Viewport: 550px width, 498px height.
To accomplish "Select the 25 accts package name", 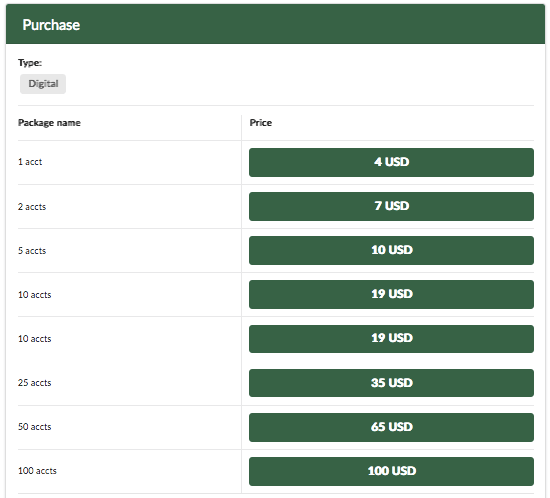I will tap(35, 383).
